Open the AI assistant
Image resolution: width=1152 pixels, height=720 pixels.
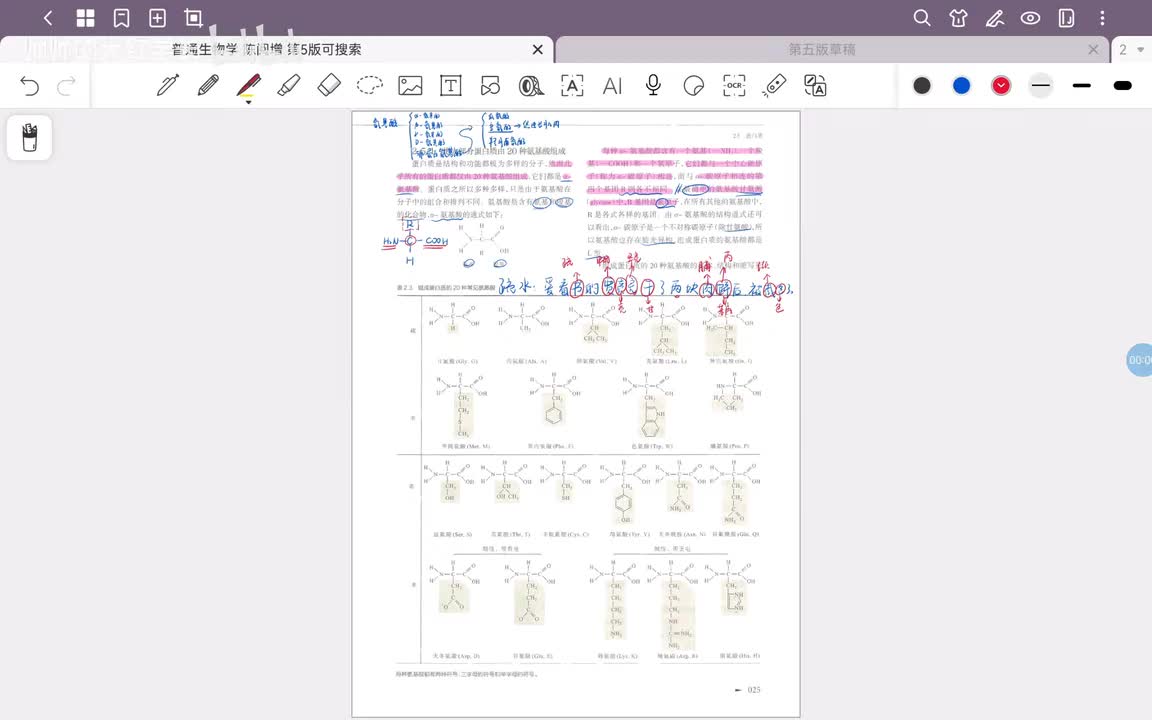pos(612,86)
